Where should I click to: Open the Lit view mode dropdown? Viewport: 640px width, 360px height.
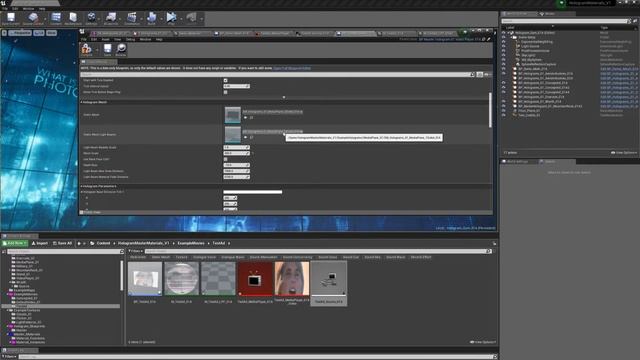coord(38,33)
